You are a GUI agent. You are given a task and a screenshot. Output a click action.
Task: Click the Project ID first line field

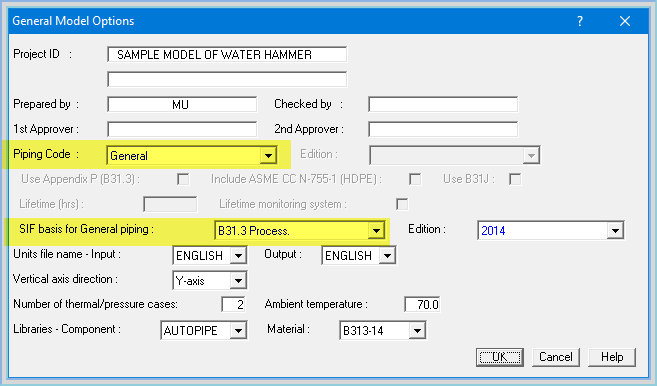click(227, 54)
